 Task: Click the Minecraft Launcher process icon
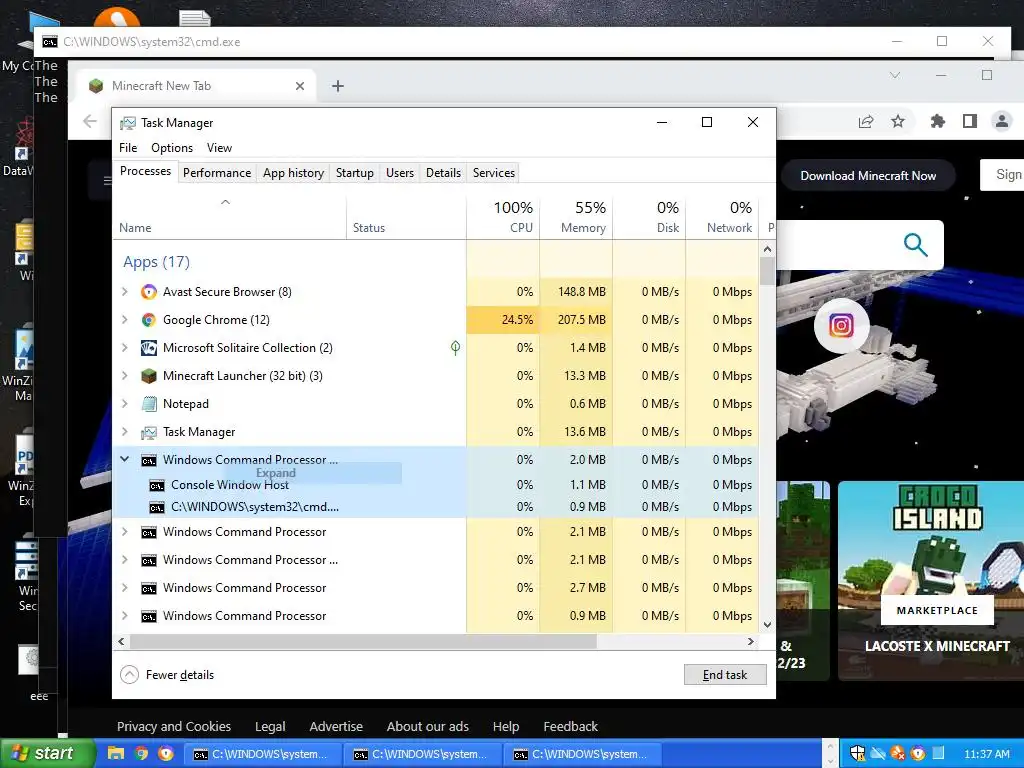pyautogui.click(x=149, y=376)
